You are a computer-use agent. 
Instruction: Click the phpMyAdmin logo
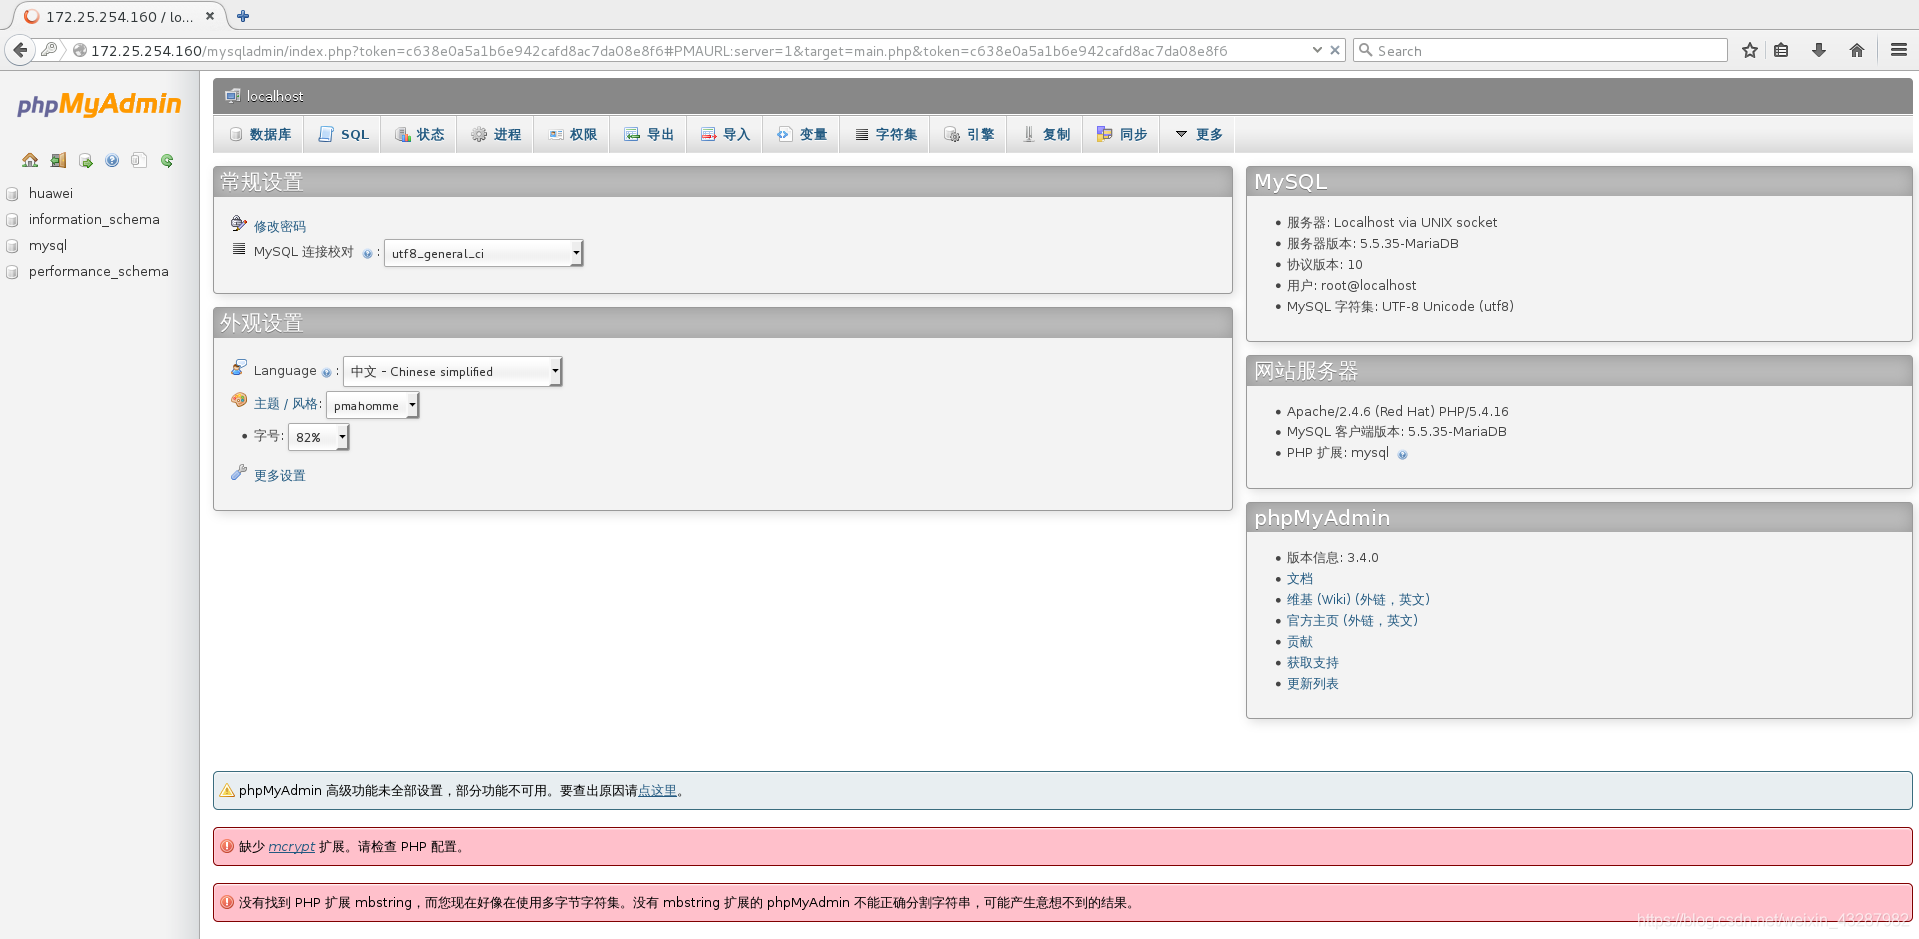(x=99, y=104)
